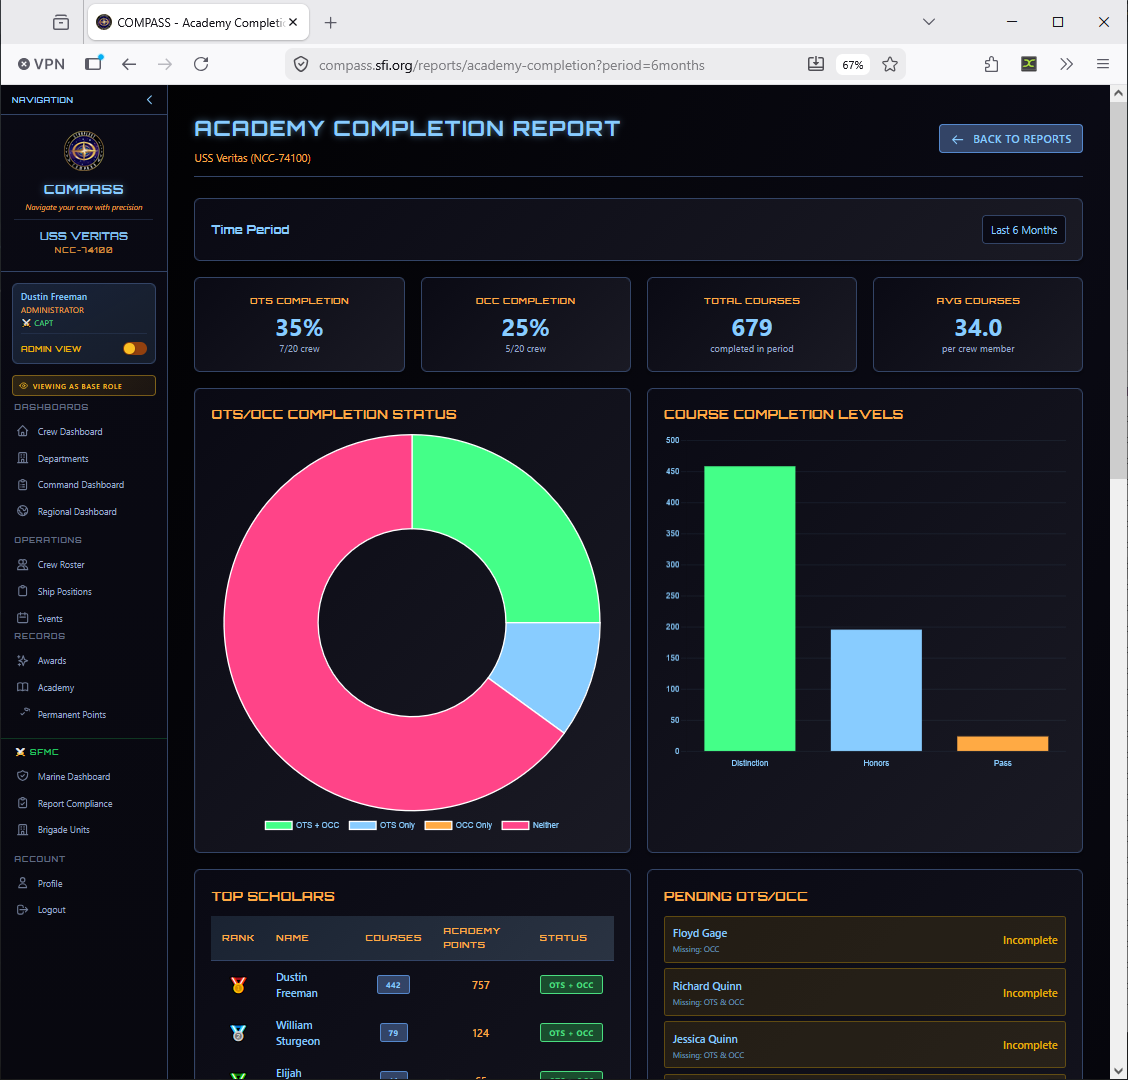The width and height of the screenshot is (1128, 1080).
Task: Click William Sturgeon's OTS + OCC status badge
Action: pyautogui.click(x=571, y=1033)
